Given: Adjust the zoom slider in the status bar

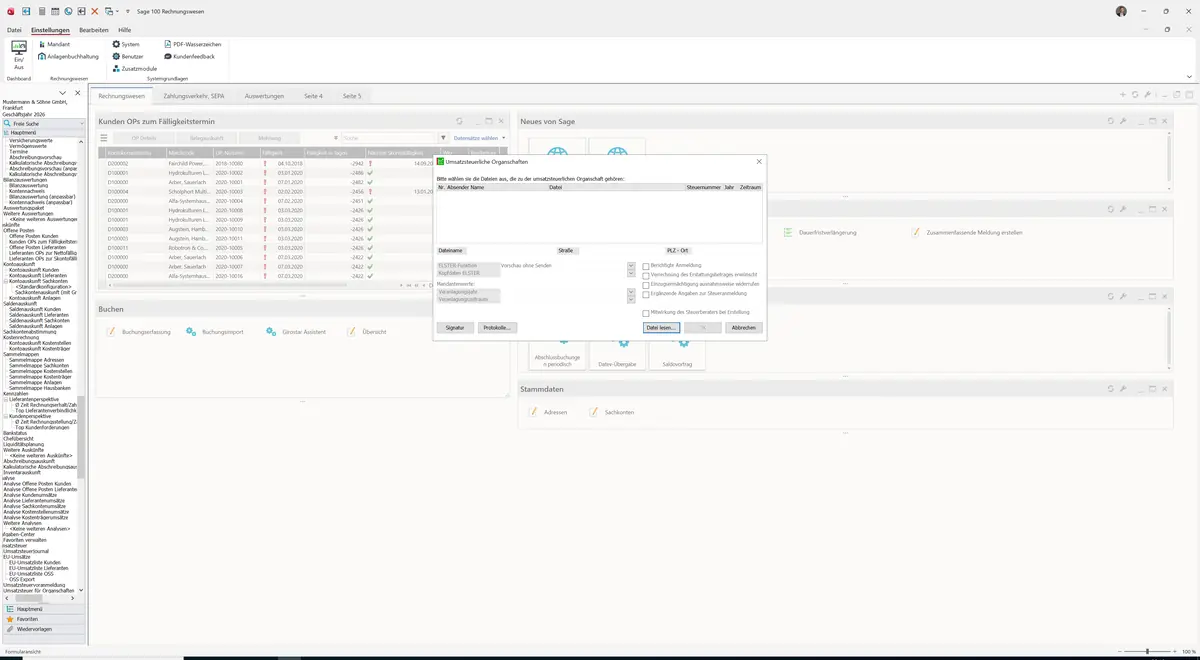Looking at the screenshot, I should (x=1147, y=651).
